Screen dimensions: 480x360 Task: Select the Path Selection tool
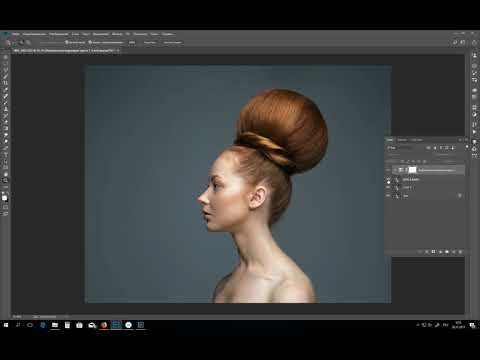point(6,161)
